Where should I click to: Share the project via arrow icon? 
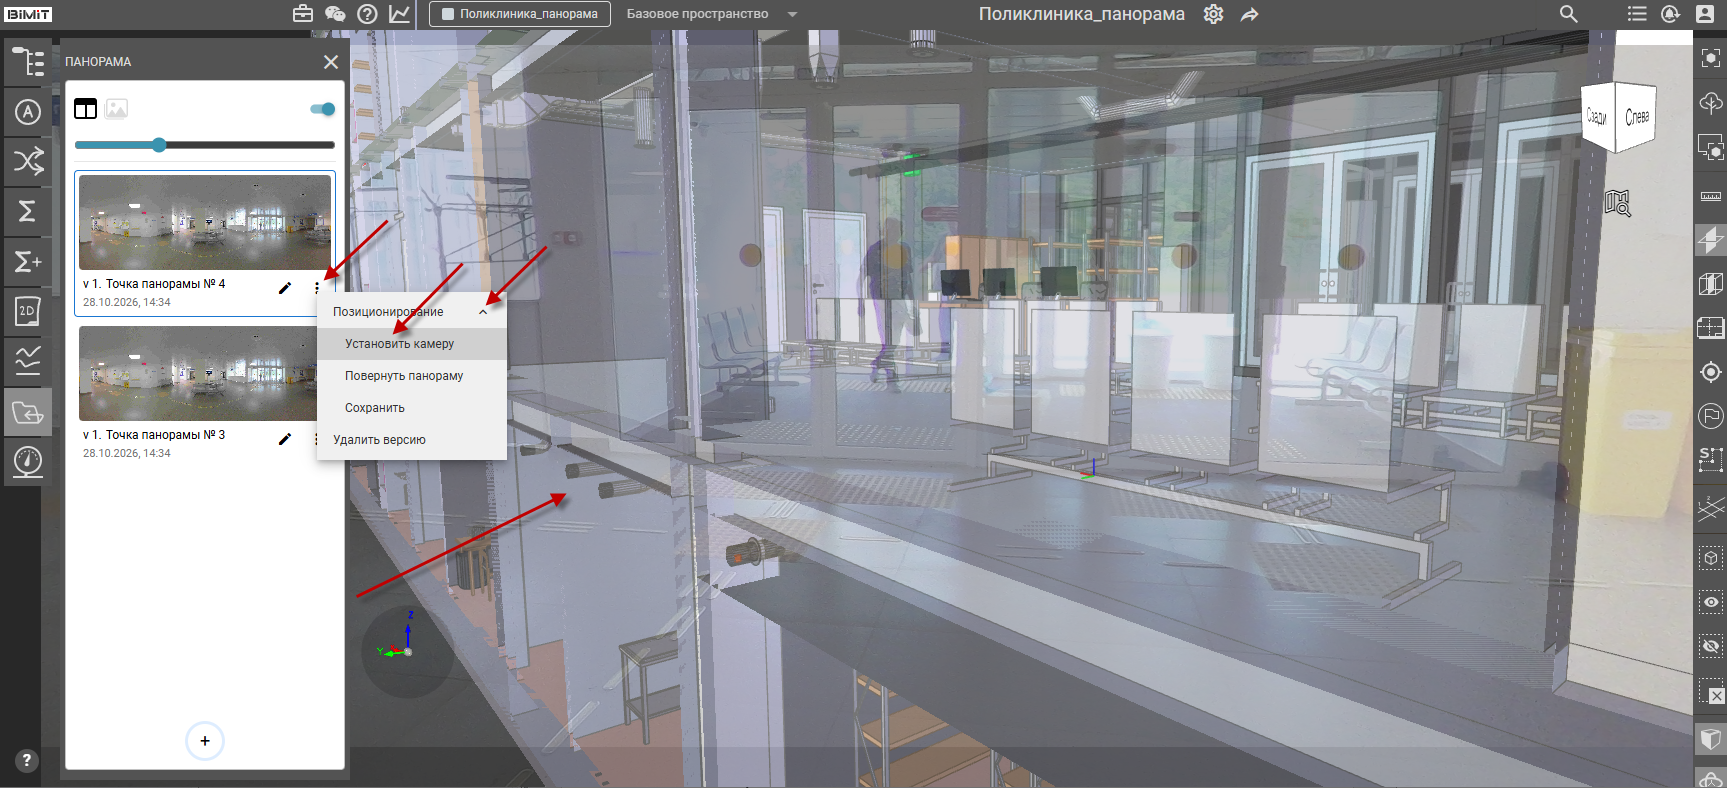pyautogui.click(x=1250, y=14)
